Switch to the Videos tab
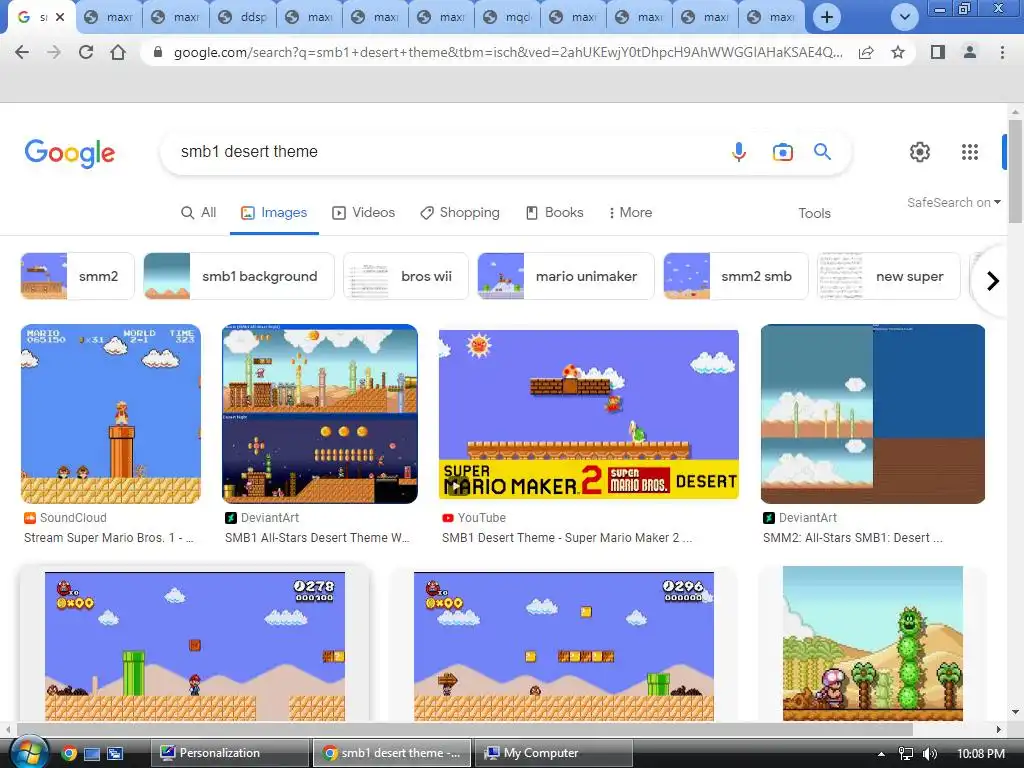 364,213
